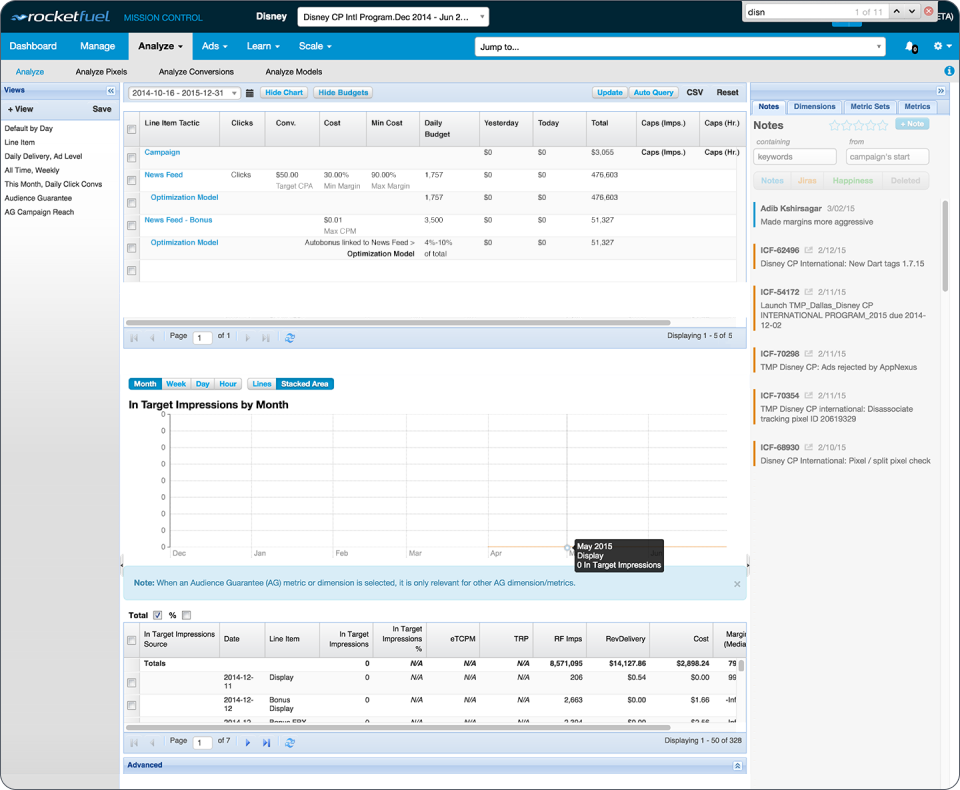Open the Metric Sets tab
This screenshot has height=790, width=960.
[870, 107]
